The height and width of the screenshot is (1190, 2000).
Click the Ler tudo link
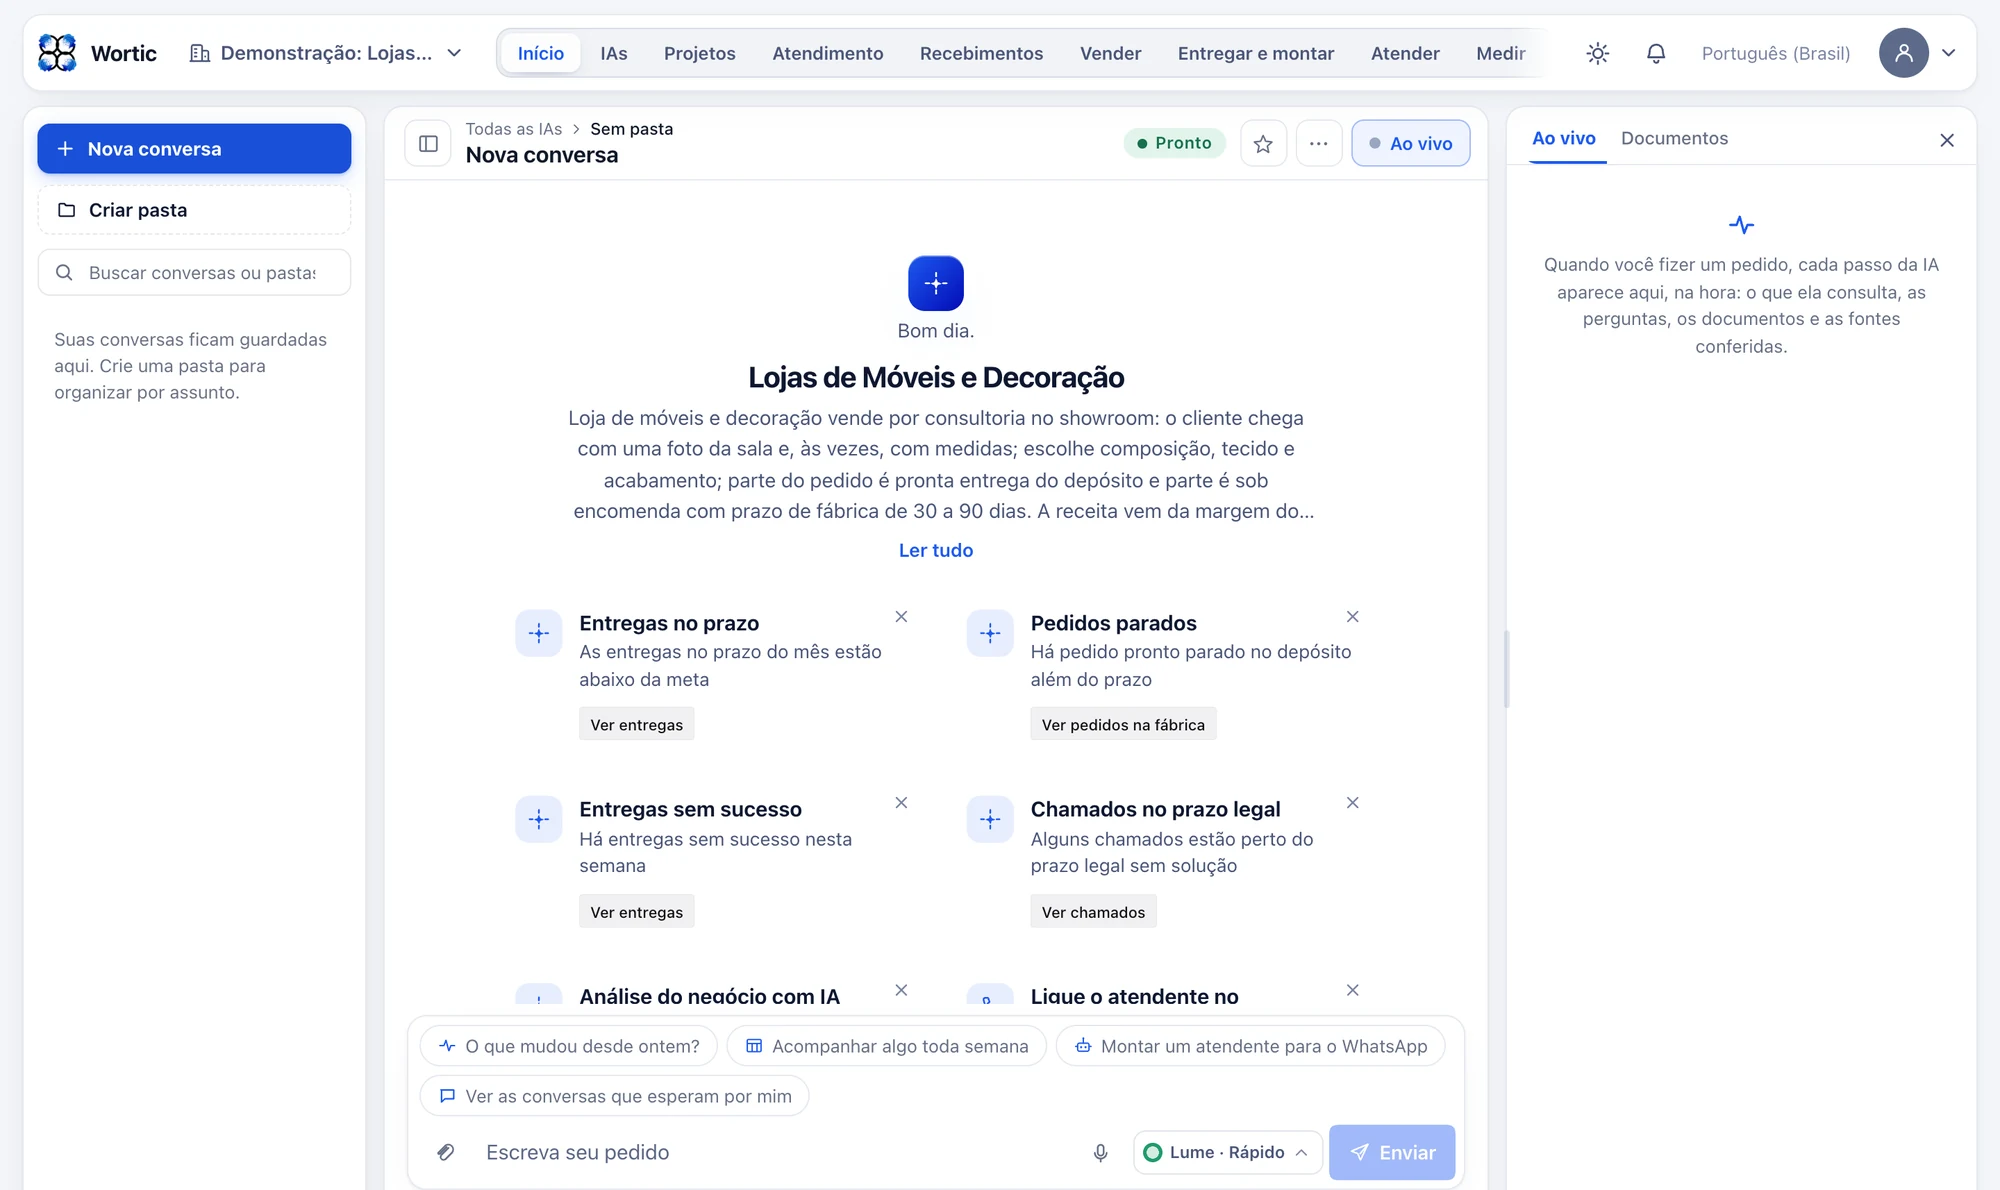pos(935,550)
